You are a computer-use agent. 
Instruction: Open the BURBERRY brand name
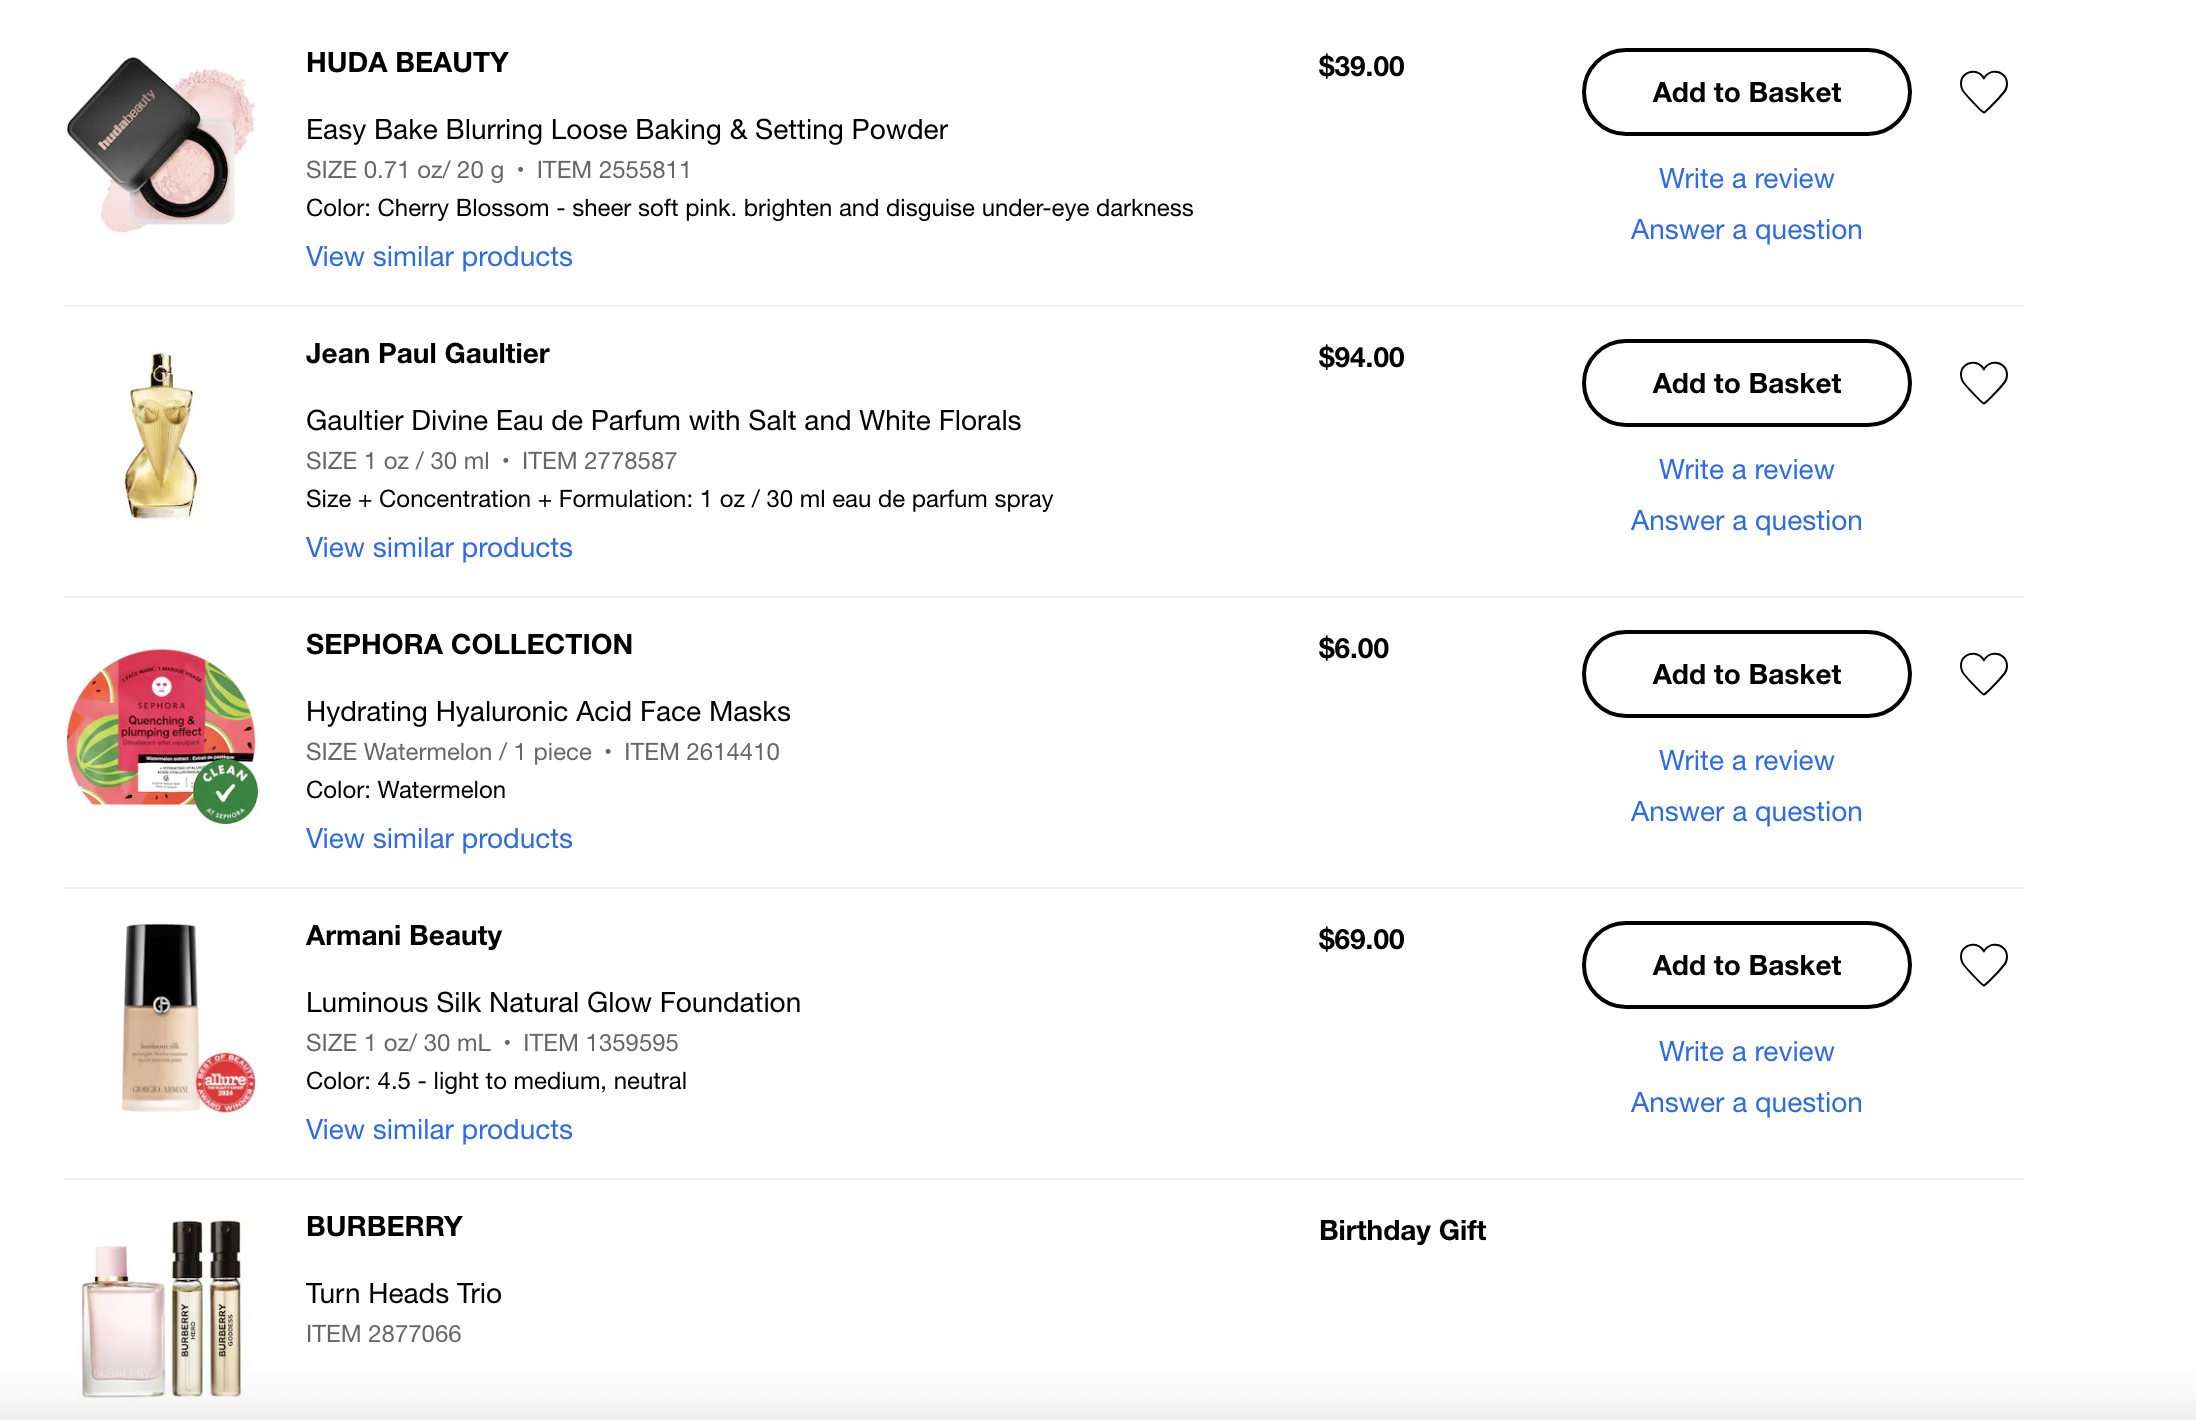click(x=384, y=1227)
